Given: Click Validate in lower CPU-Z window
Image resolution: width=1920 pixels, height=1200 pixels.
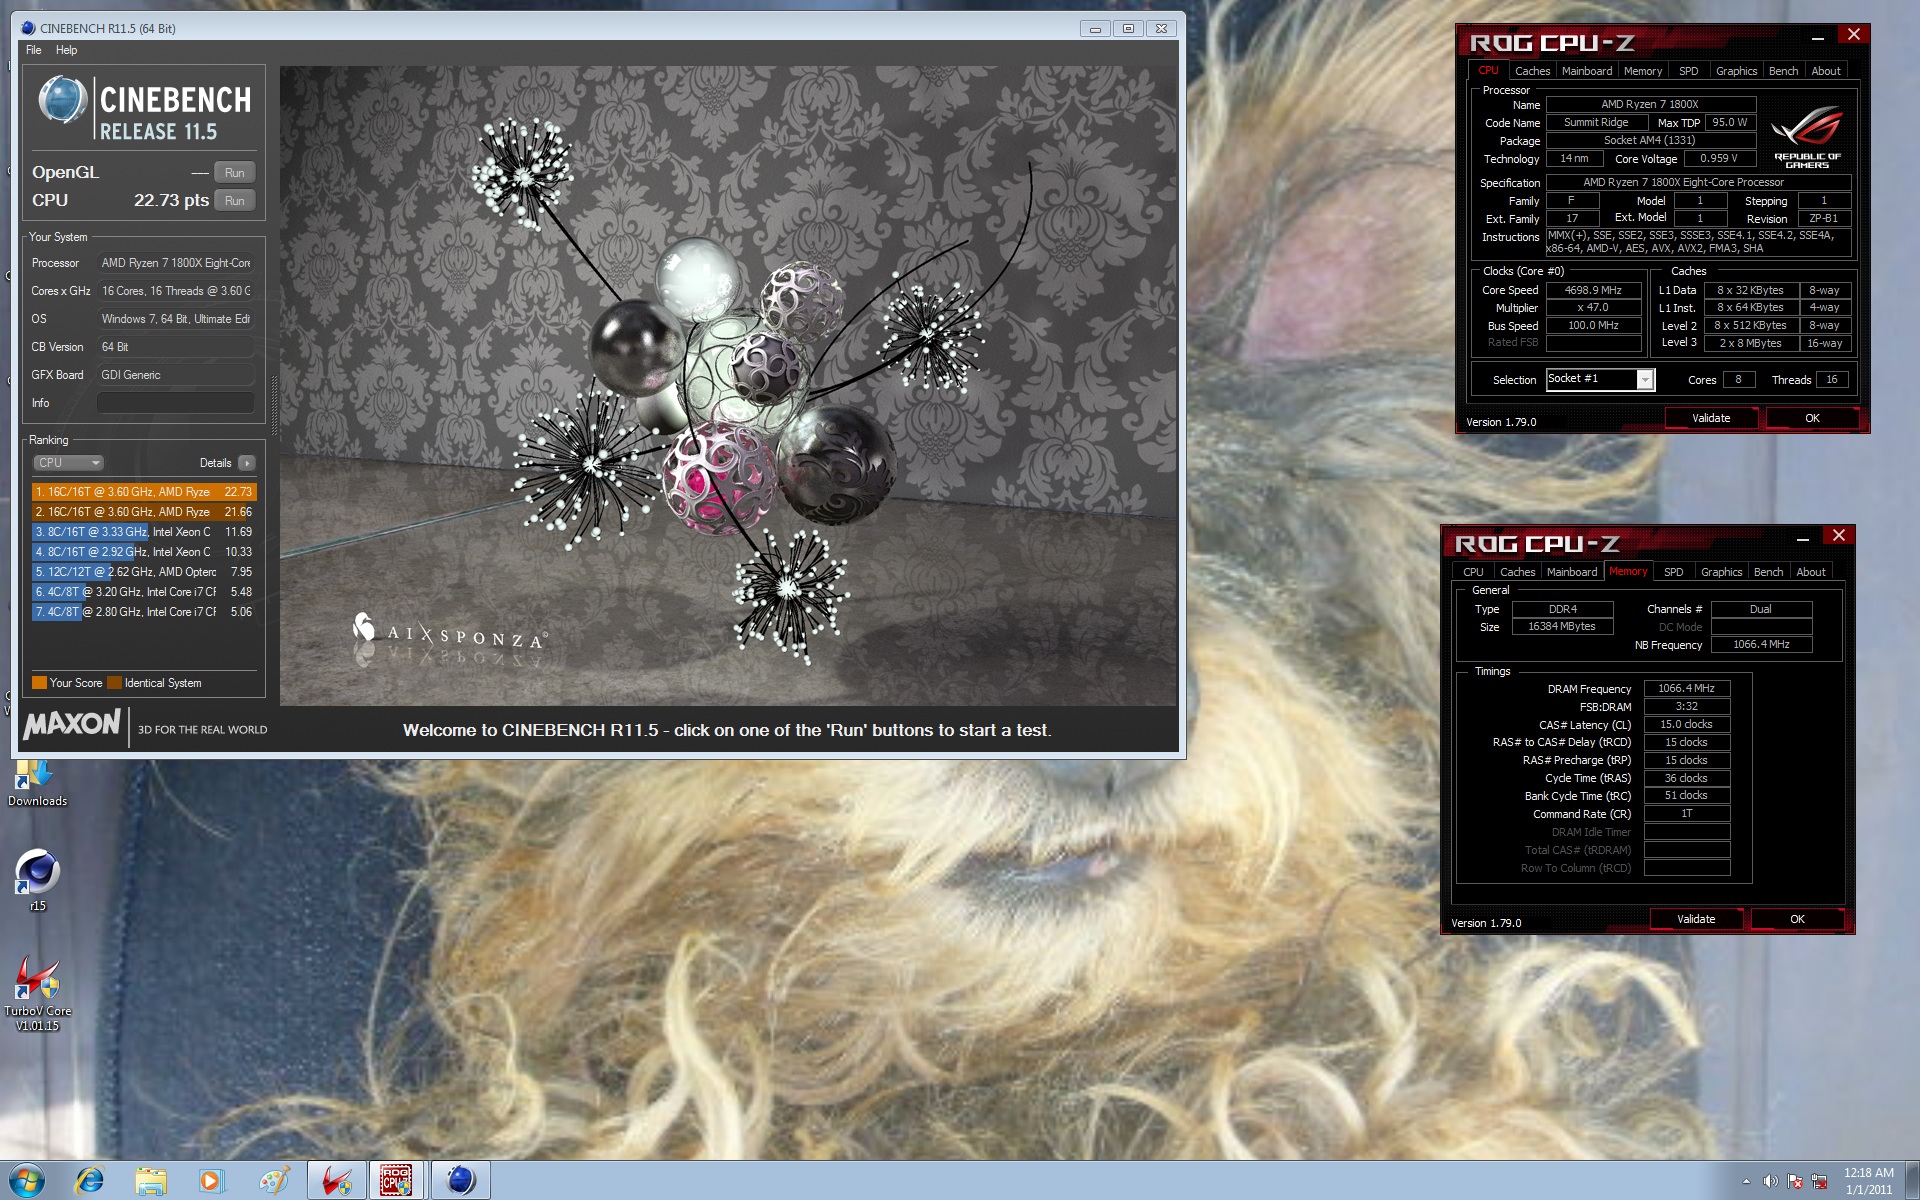Looking at the screenshot, I should (1696, 919).
